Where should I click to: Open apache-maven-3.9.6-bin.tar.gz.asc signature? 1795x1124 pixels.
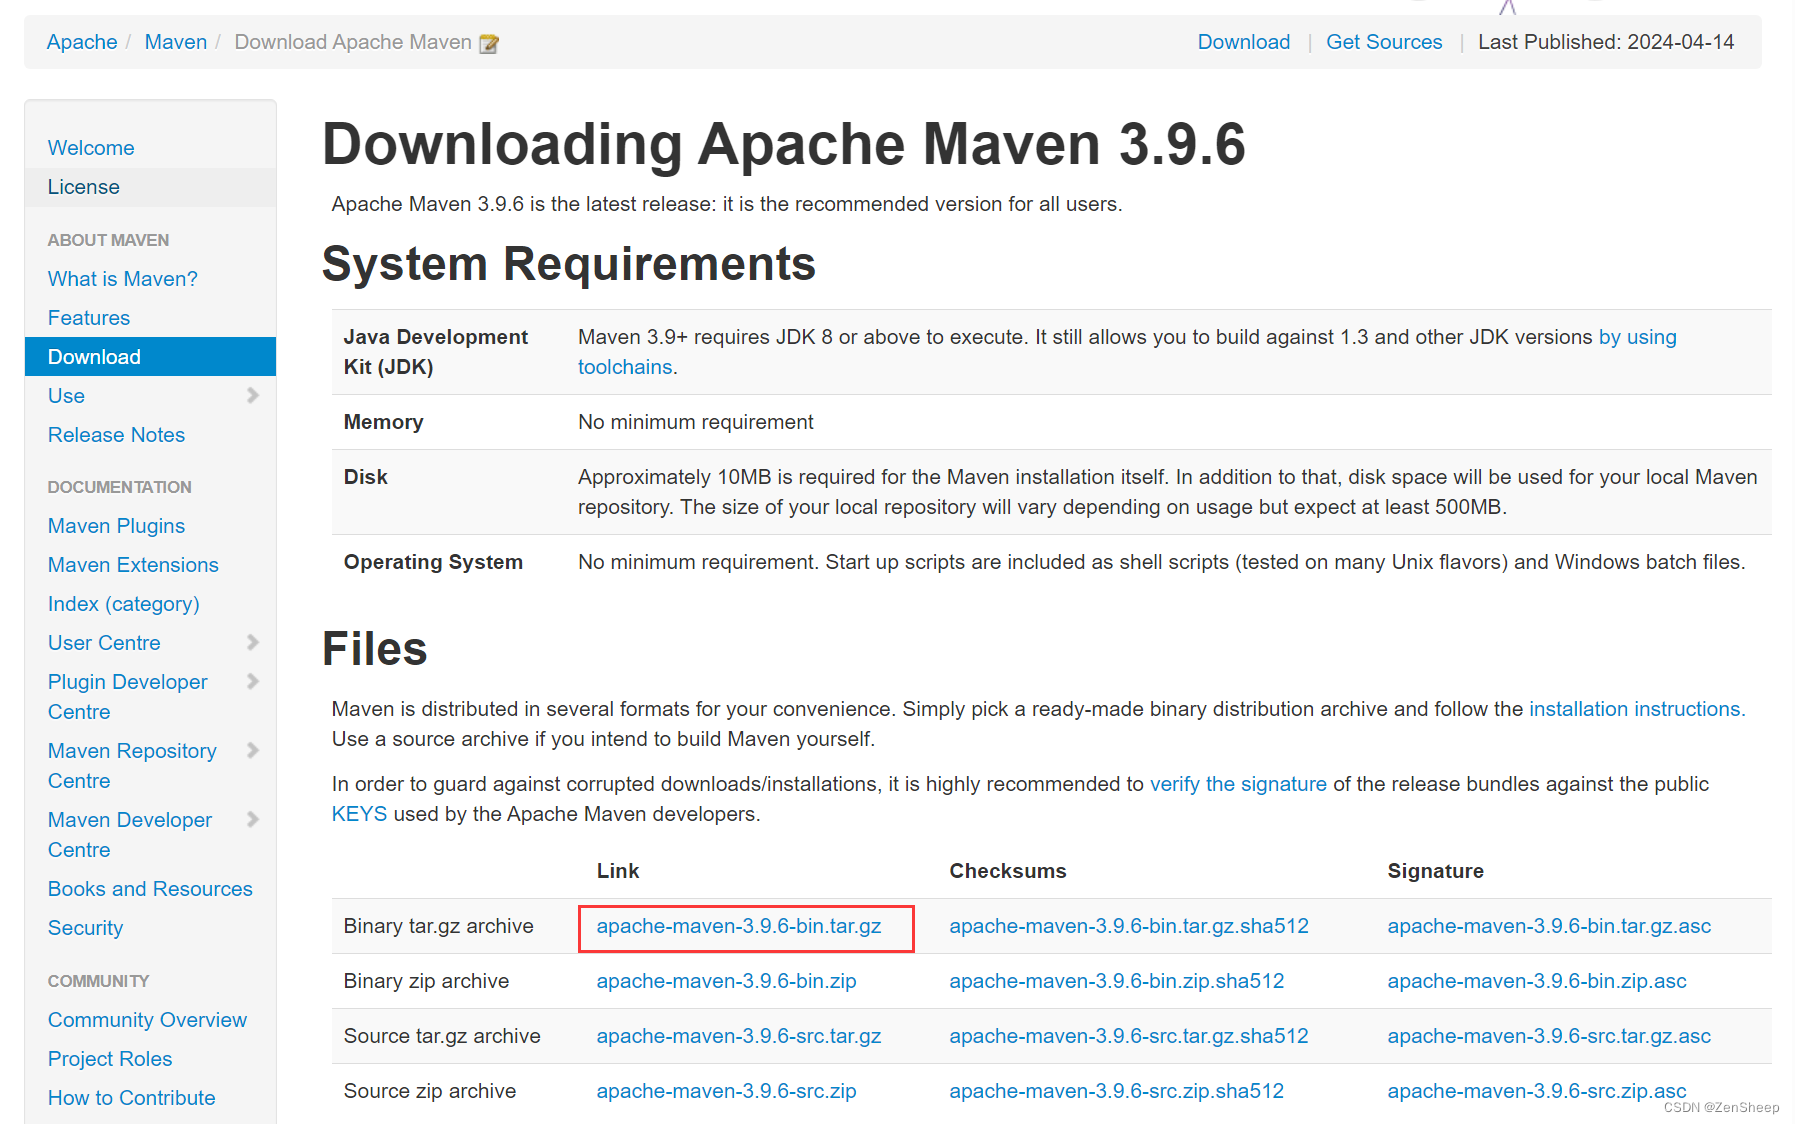[1549, 926]
